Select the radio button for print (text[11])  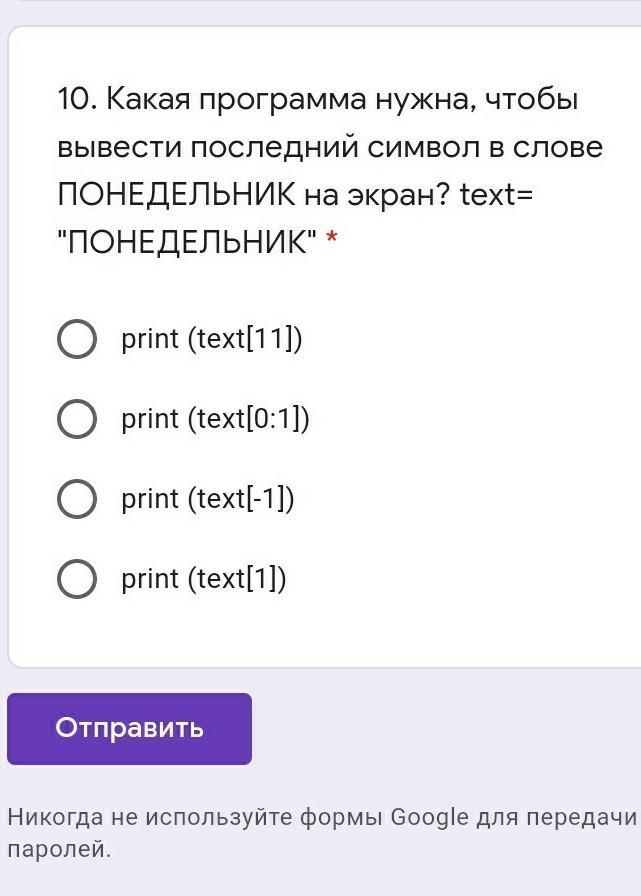(77, 339)
